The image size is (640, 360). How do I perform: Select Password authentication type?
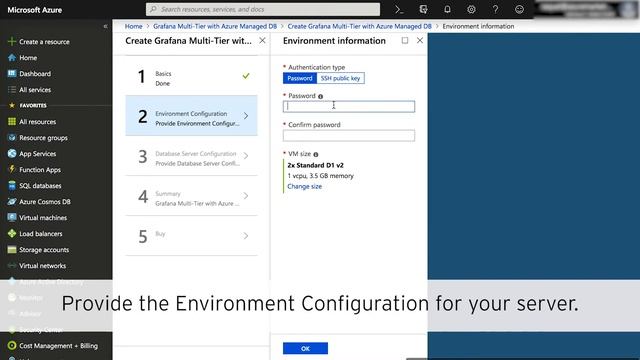[x=300, y=78]
